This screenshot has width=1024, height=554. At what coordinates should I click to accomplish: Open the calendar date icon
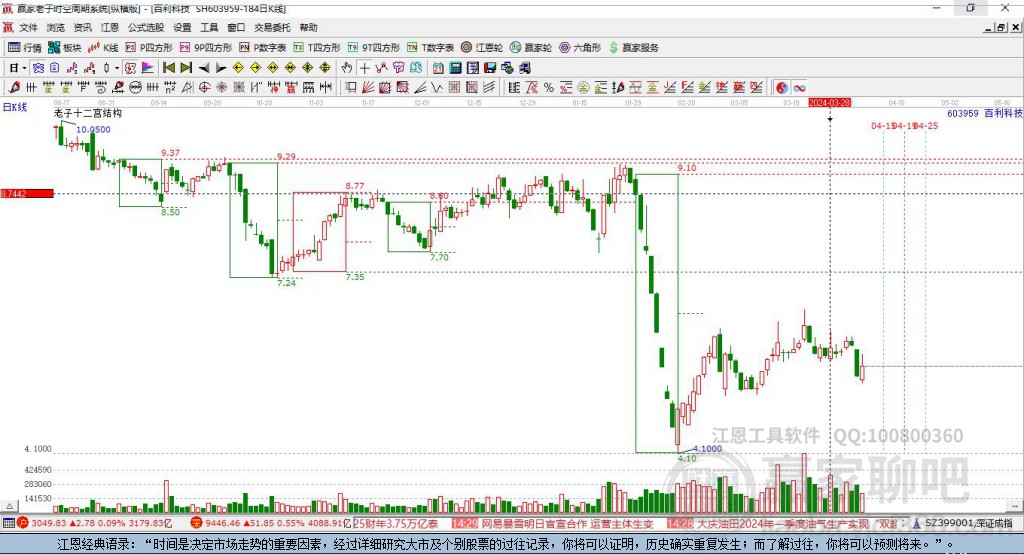tap(438, 68)
